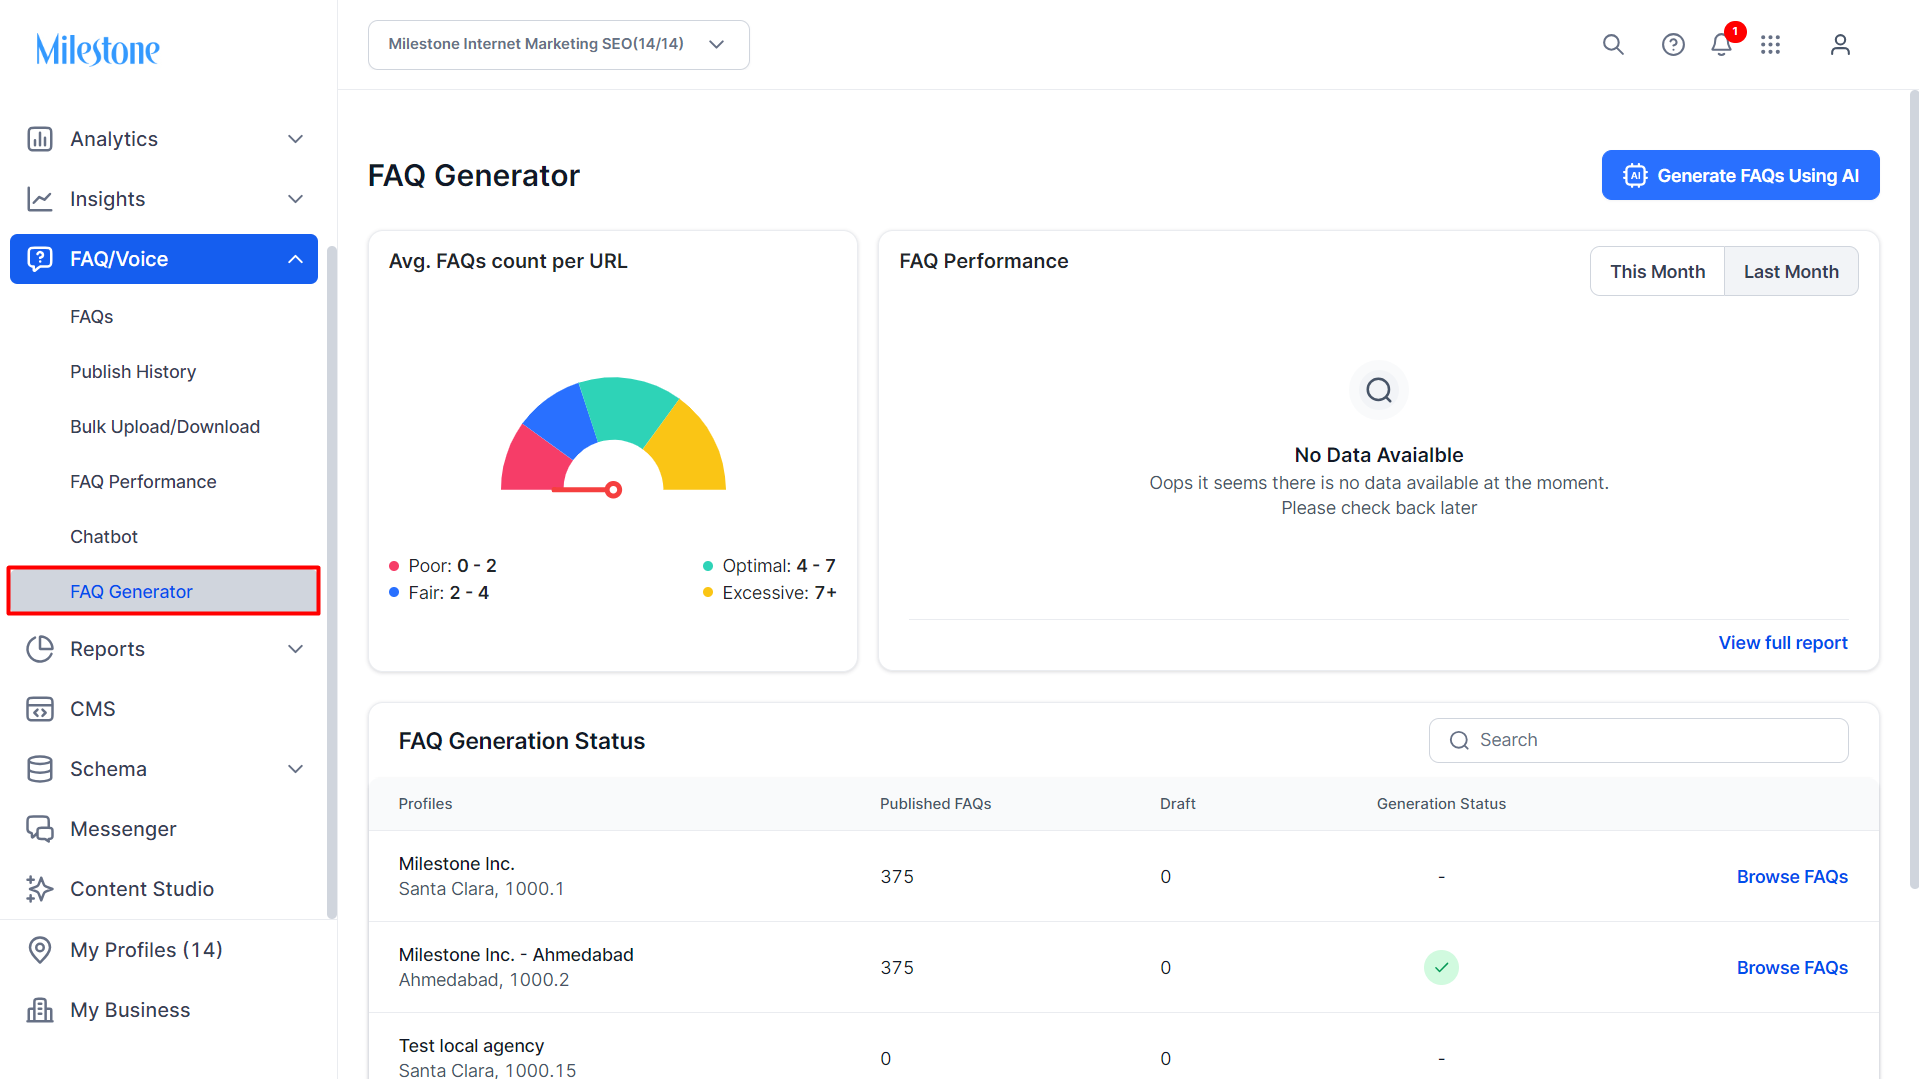Viewport: 1919px width, 1079px height.
Task: Open the user account icon
Action: 1840,45
